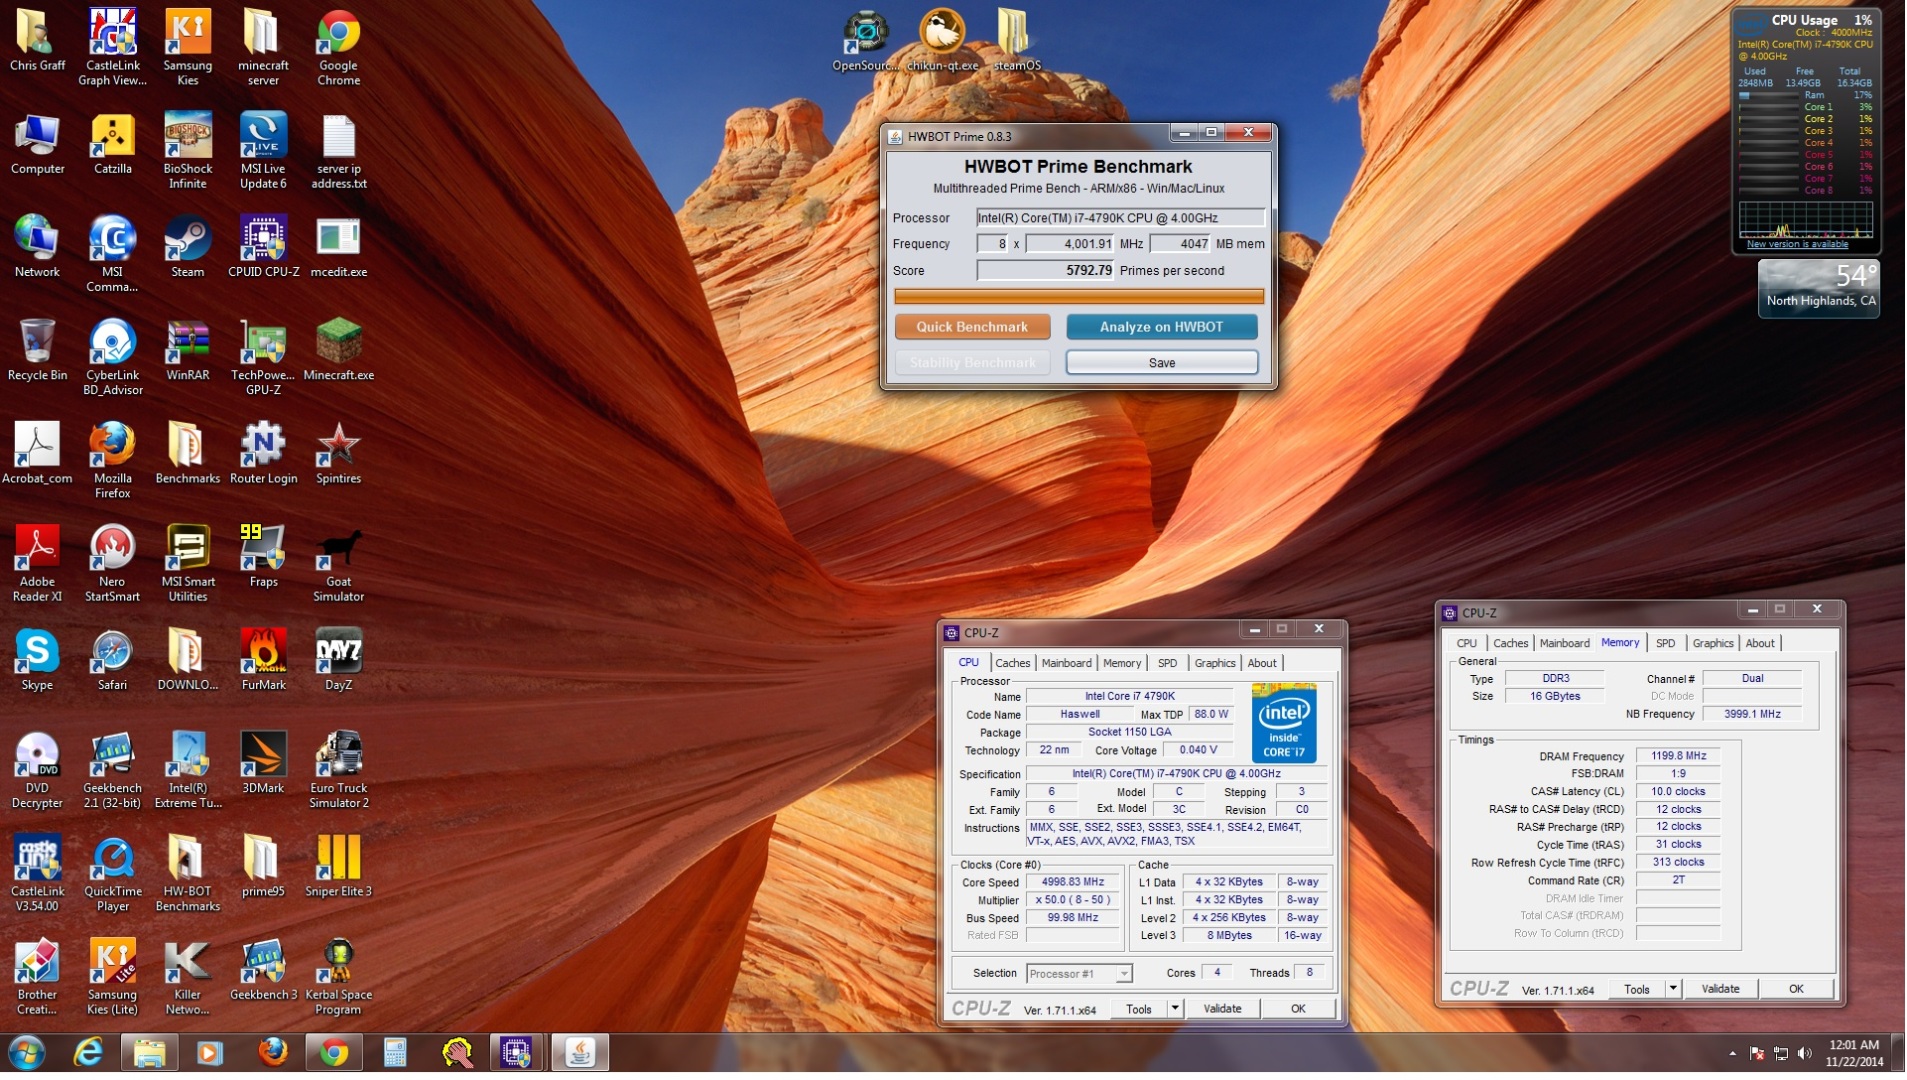Open Internet Explorer from the taskbar
1907x1080 pixels.
(x=89, y=1054)
